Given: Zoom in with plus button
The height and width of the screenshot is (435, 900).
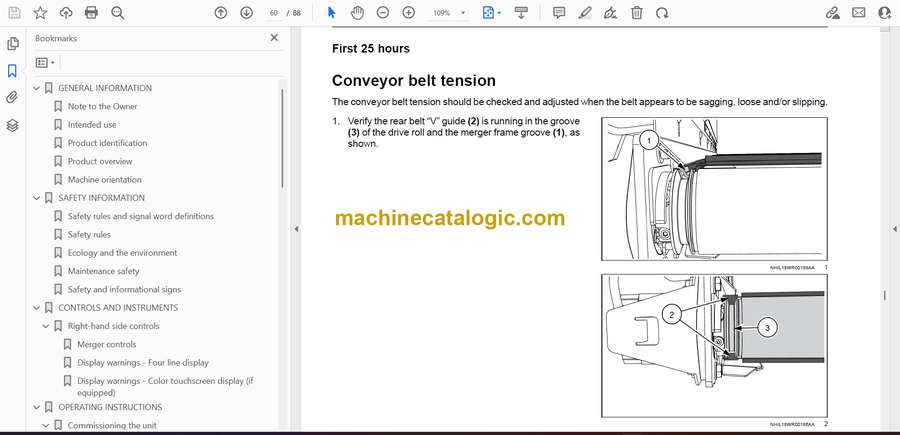Looking at the screenshot, I should tap(409, 13).
